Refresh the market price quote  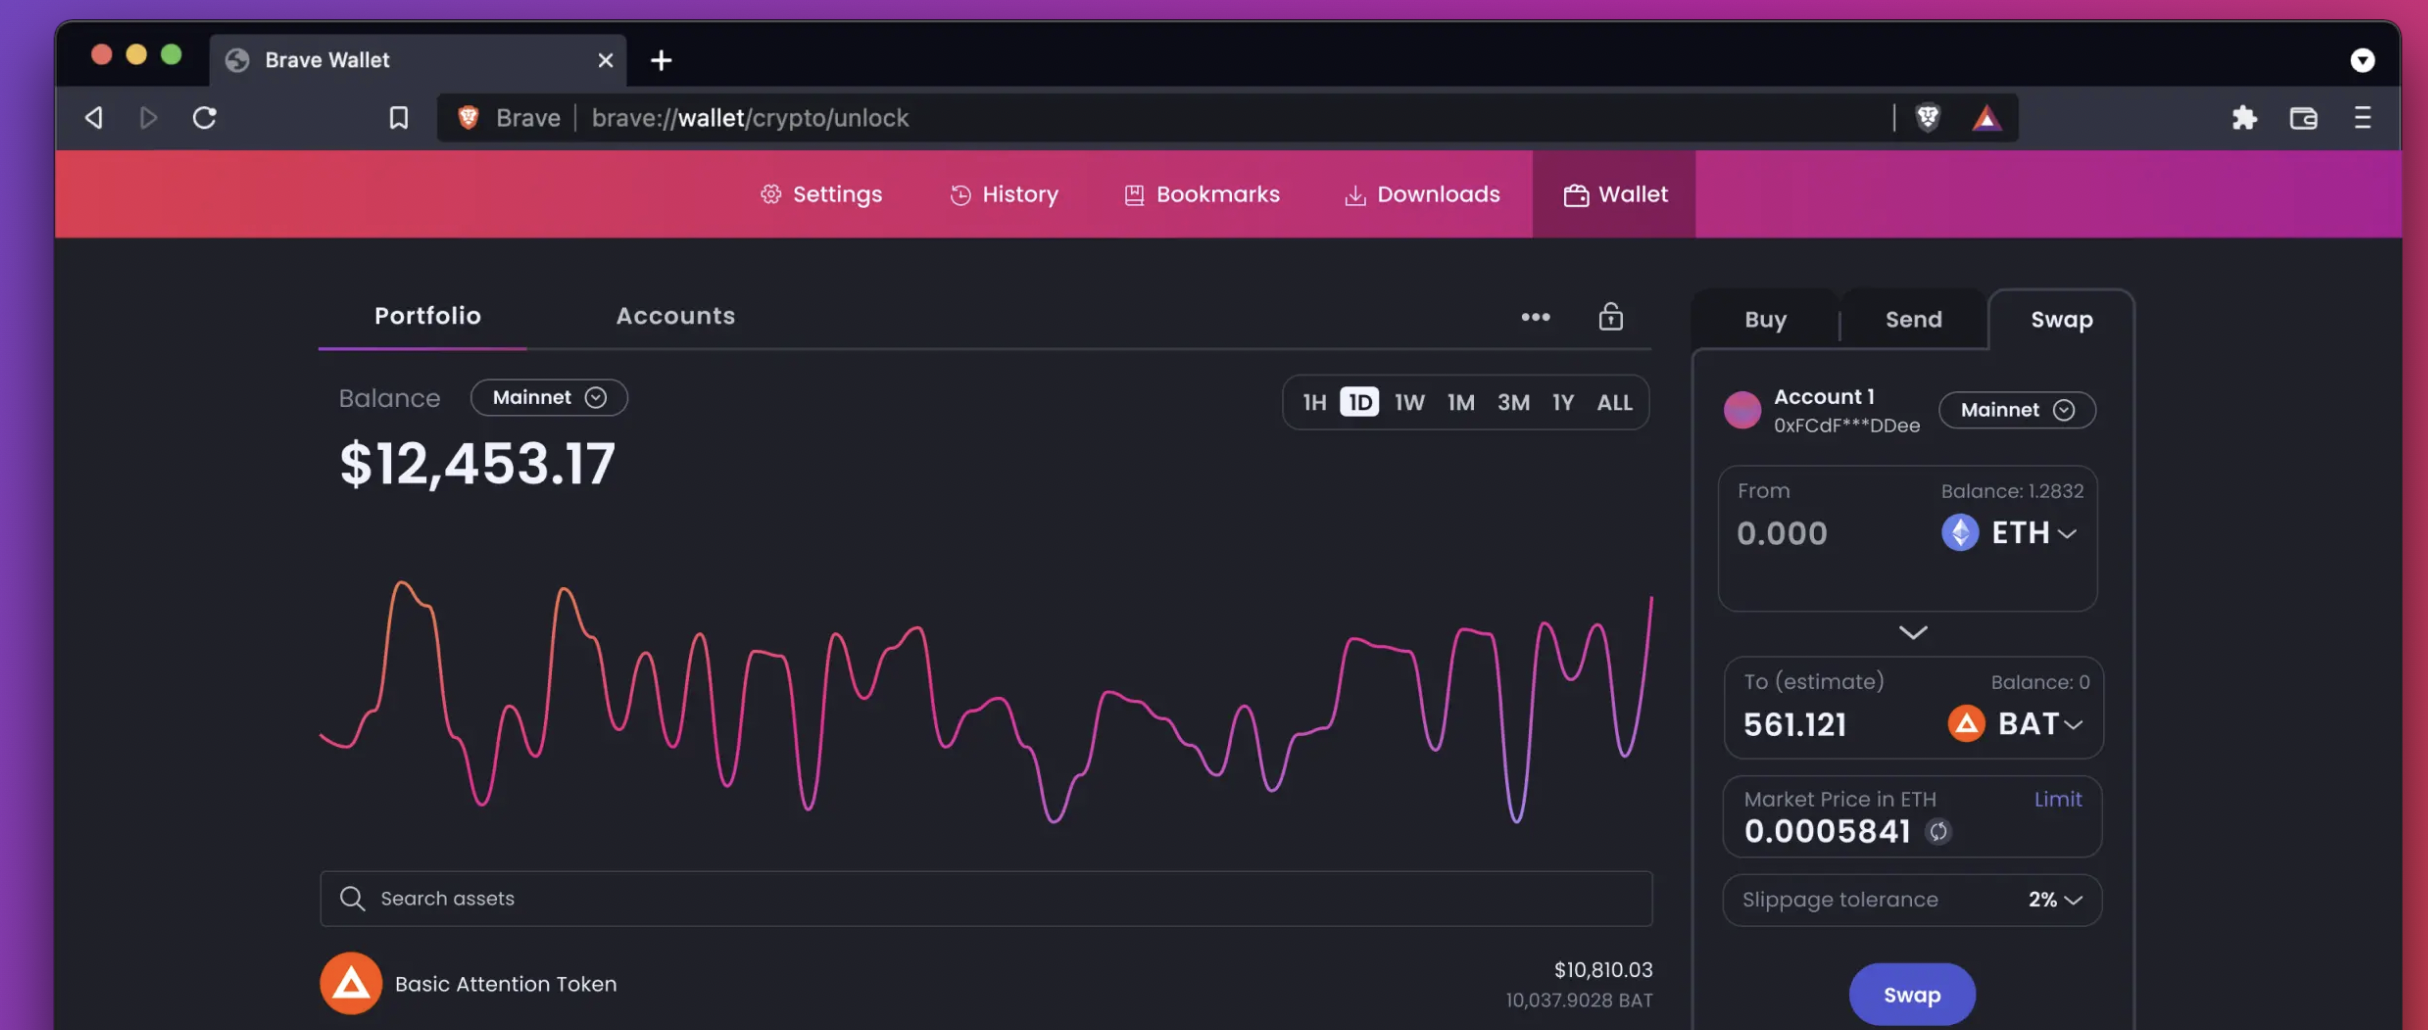[1939, 831]
